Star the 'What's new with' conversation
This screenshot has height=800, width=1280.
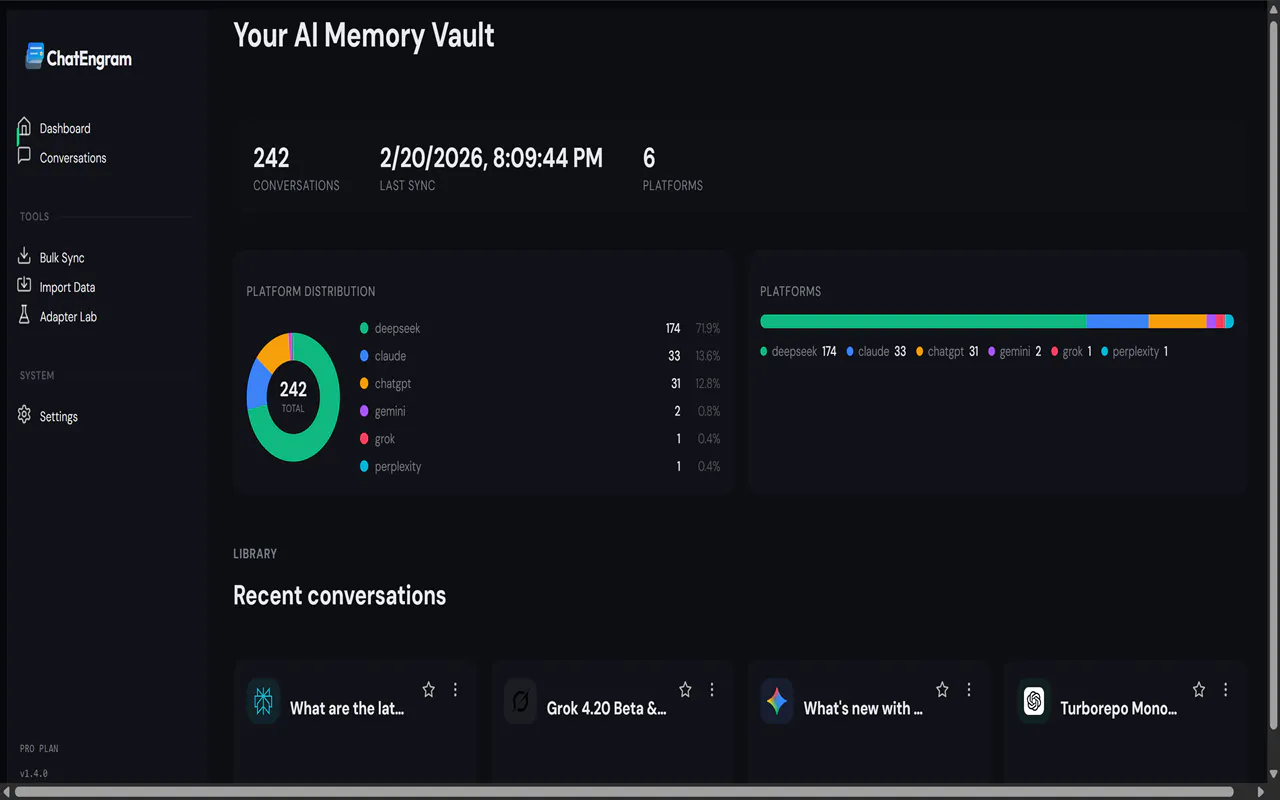coord(942,690)
